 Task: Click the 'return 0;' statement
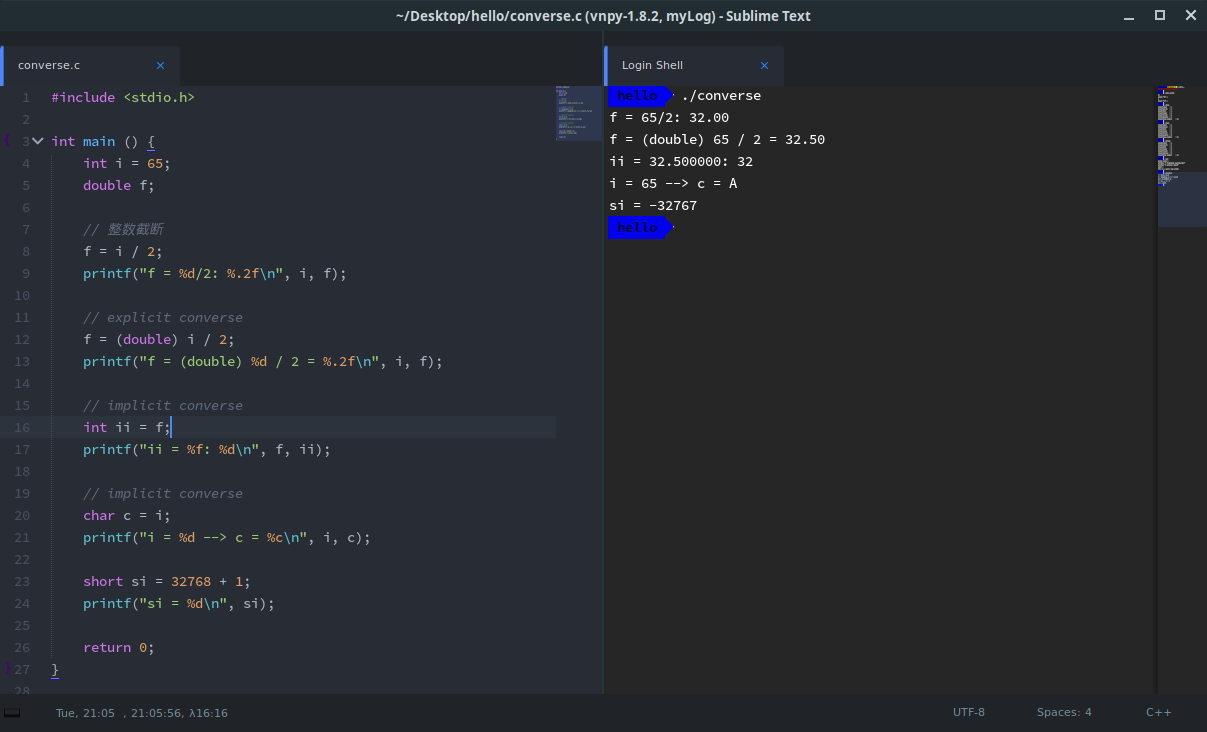tap(119, 647)
